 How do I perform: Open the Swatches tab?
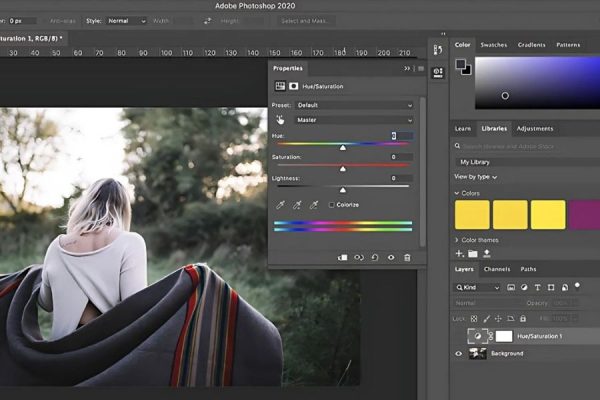(493, 45)
